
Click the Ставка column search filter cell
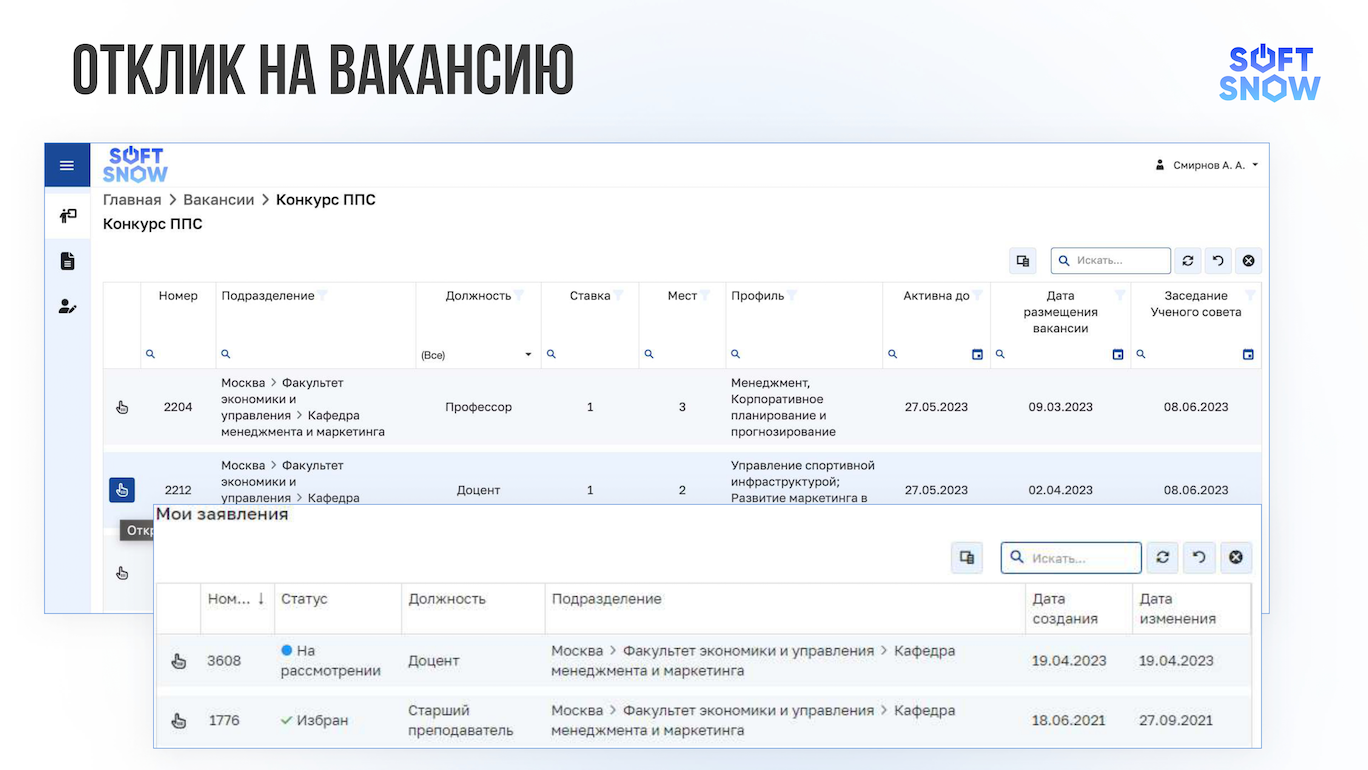590,354
